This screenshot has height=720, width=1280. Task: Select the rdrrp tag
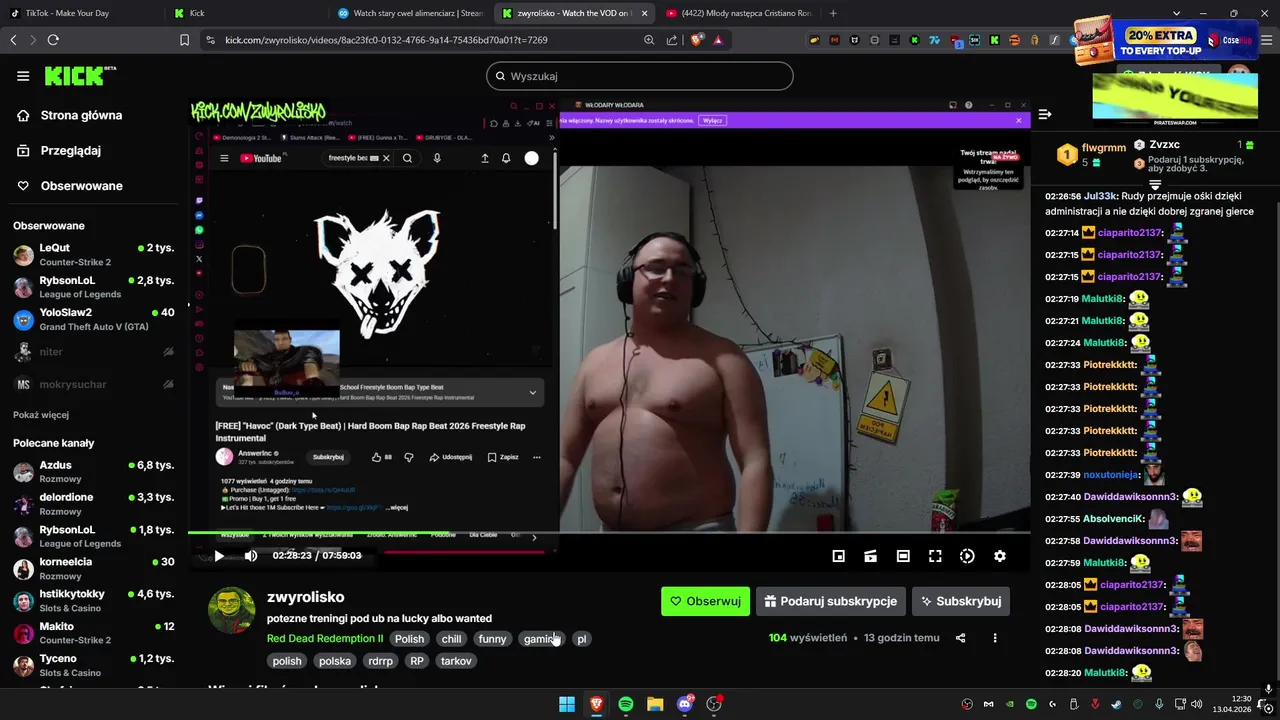(380, 661)
